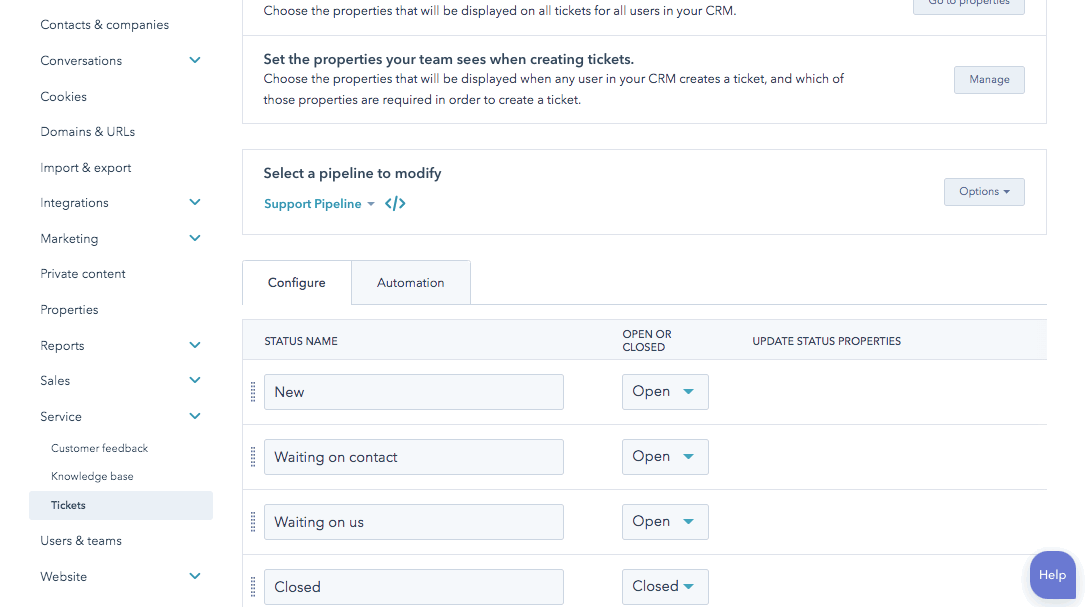
Task: Grab the drag handle for New status
Action: pos(253,392)
